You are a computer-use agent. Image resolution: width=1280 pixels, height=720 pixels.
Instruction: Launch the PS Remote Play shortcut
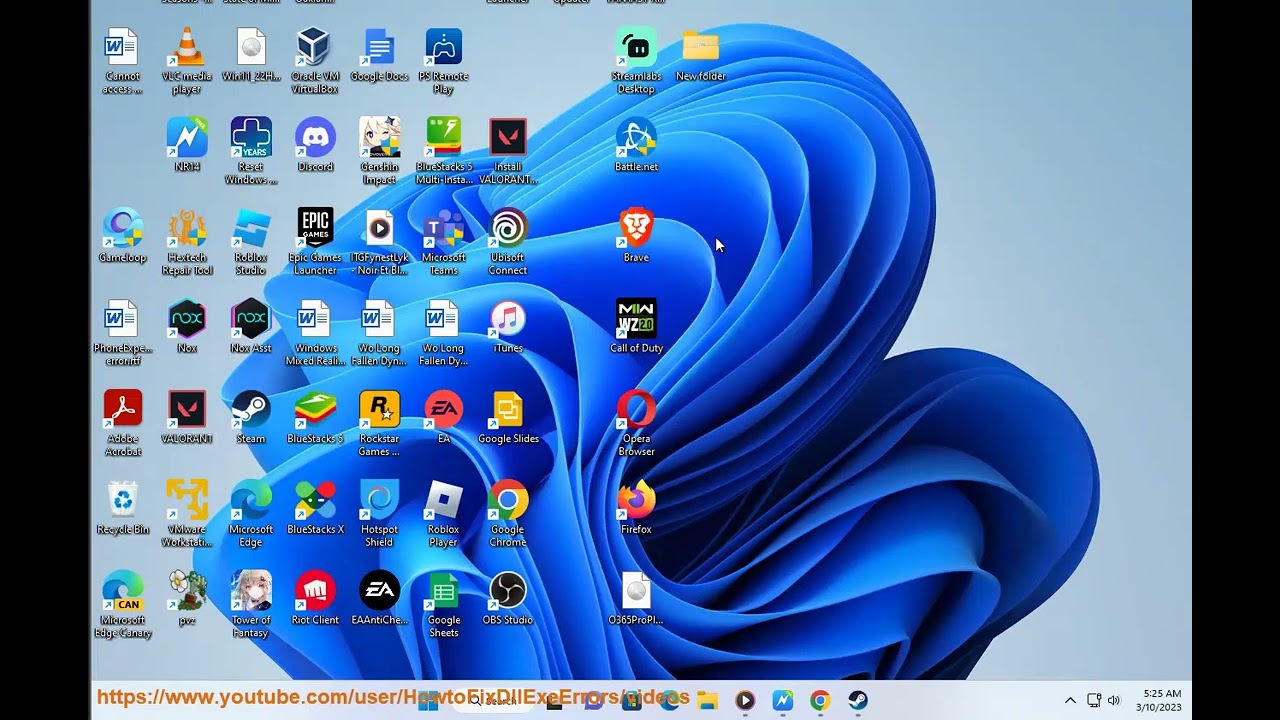[443, 61]
